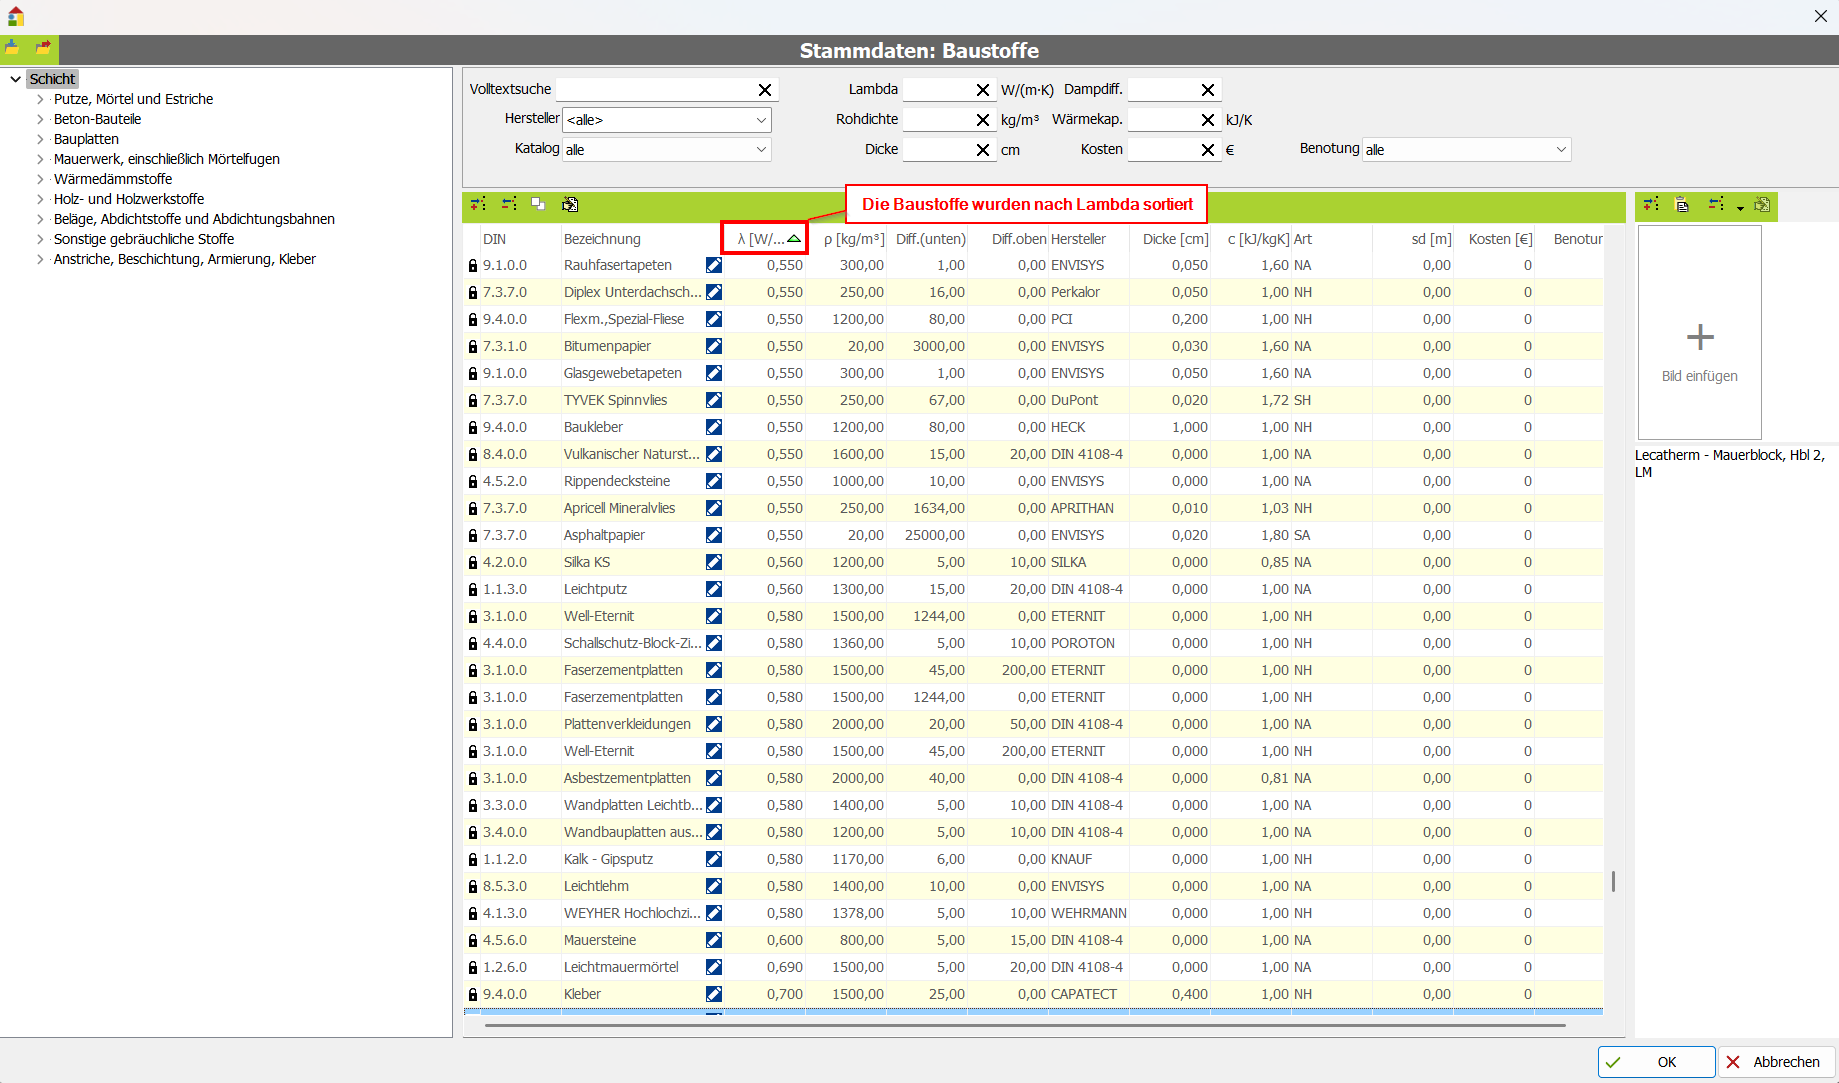Click the edit pencil icon for Bitumenpapier
Viewport: 1839px width, 1083px height.
(x=714, y=346)
